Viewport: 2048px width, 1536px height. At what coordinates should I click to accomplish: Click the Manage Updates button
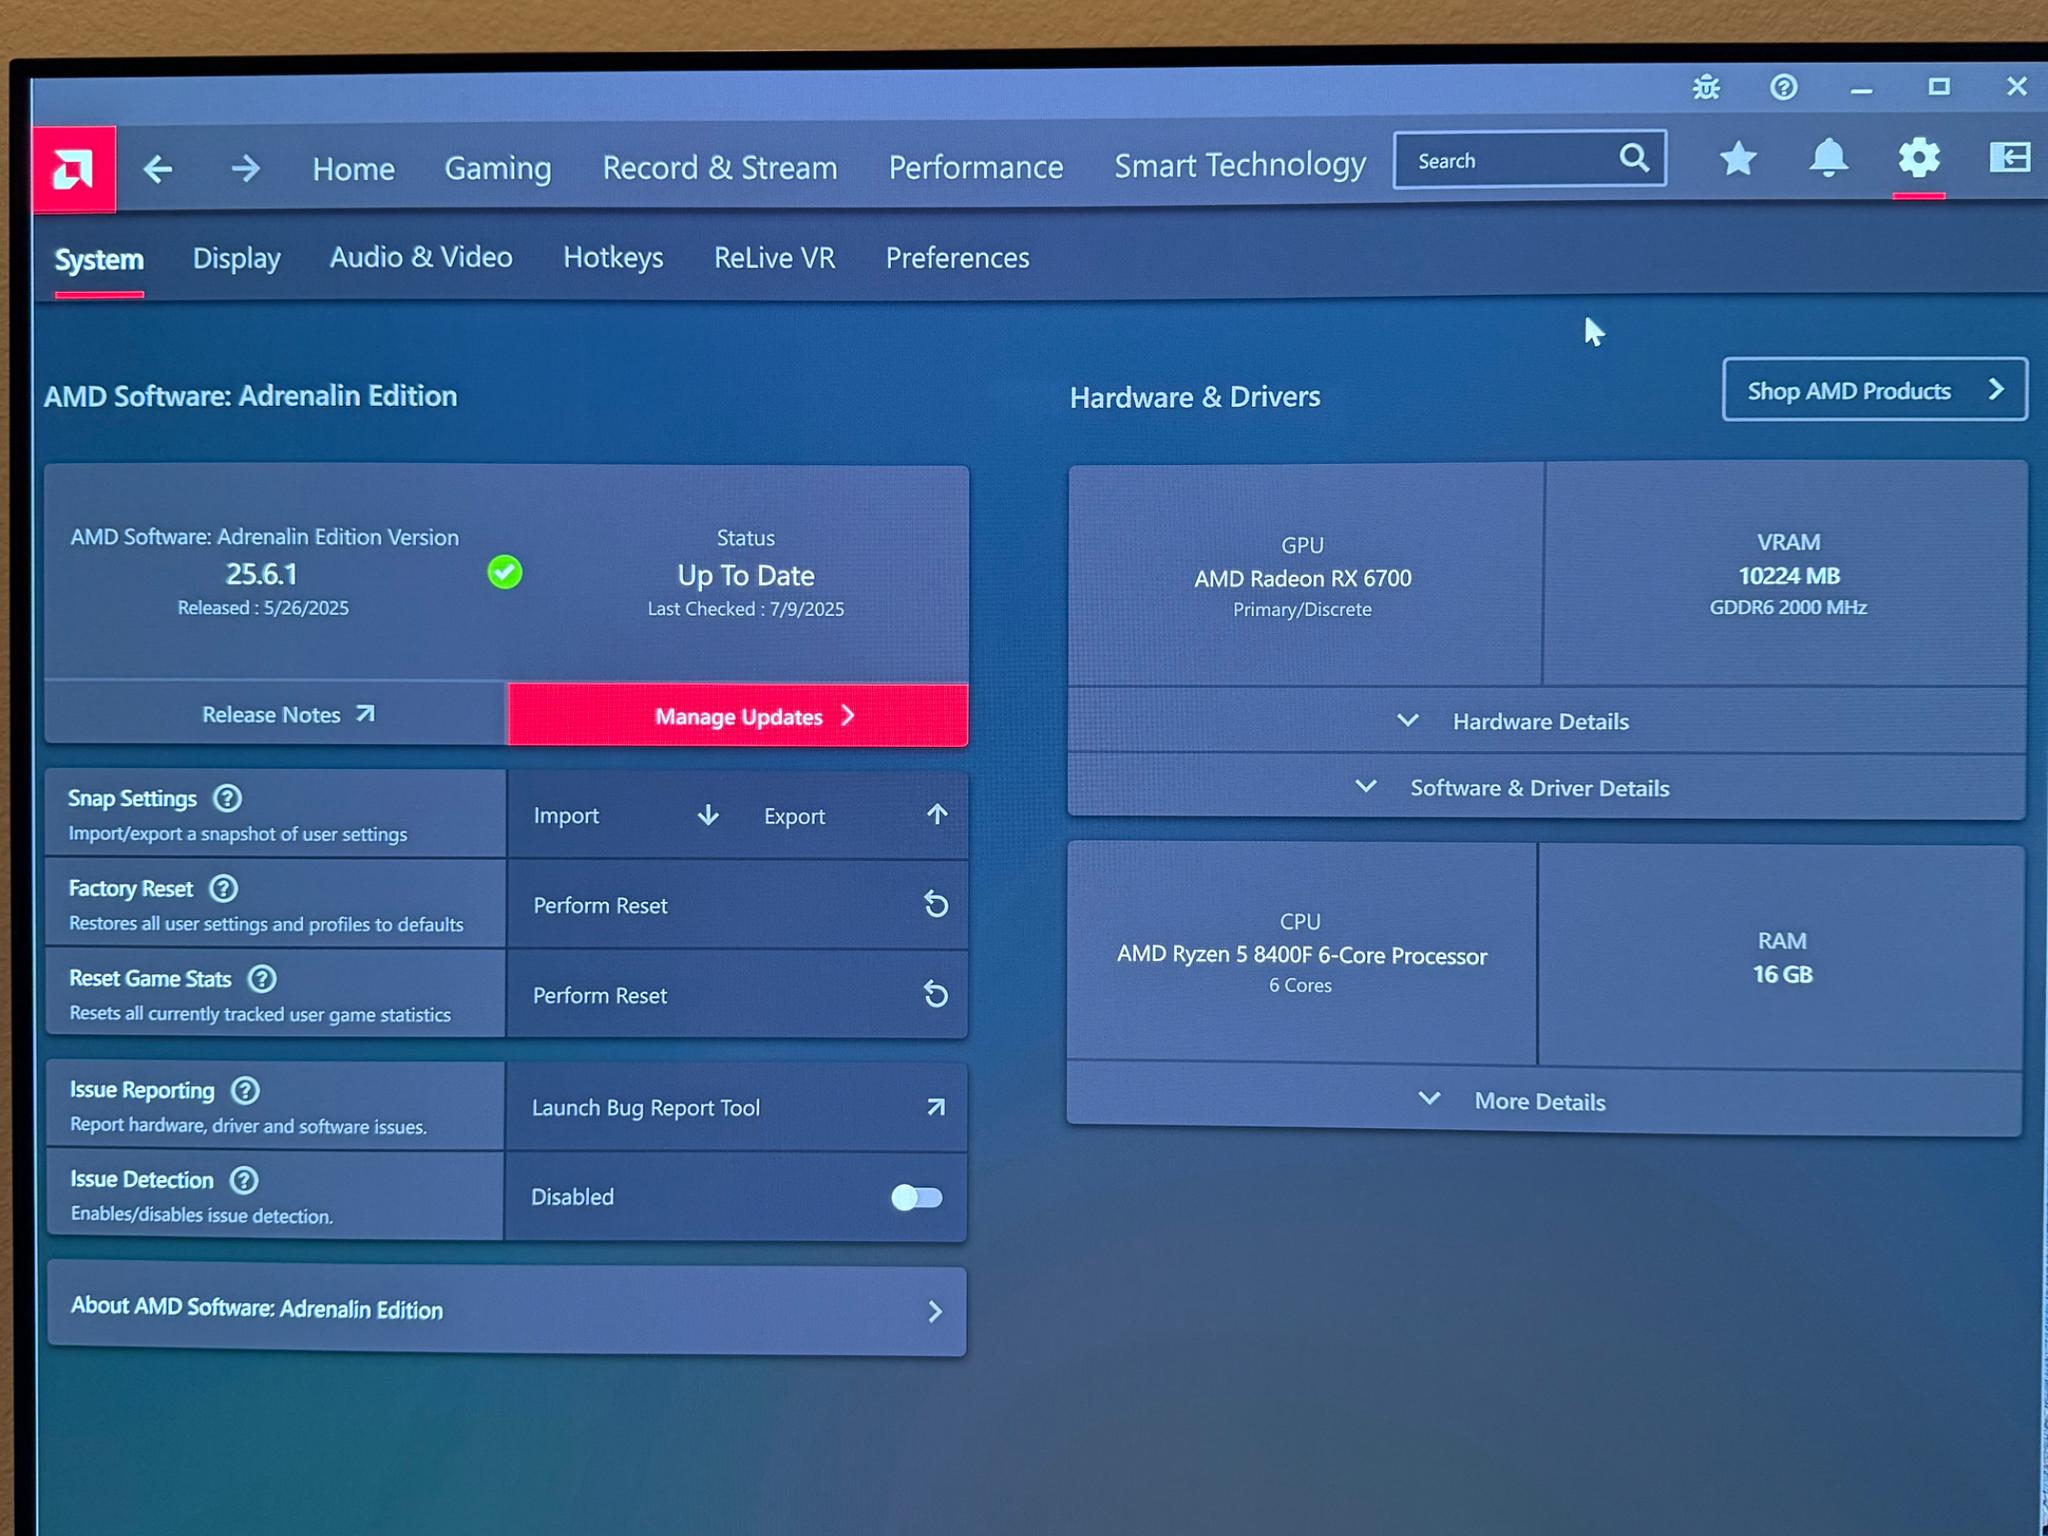pos(739,716)
